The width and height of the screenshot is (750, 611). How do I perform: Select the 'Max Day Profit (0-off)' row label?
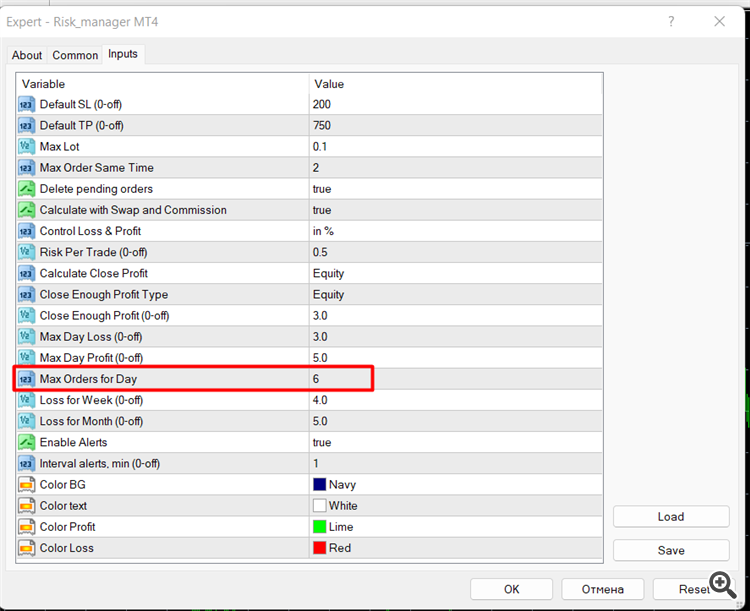pyautogui.click(x=91, y=358)
